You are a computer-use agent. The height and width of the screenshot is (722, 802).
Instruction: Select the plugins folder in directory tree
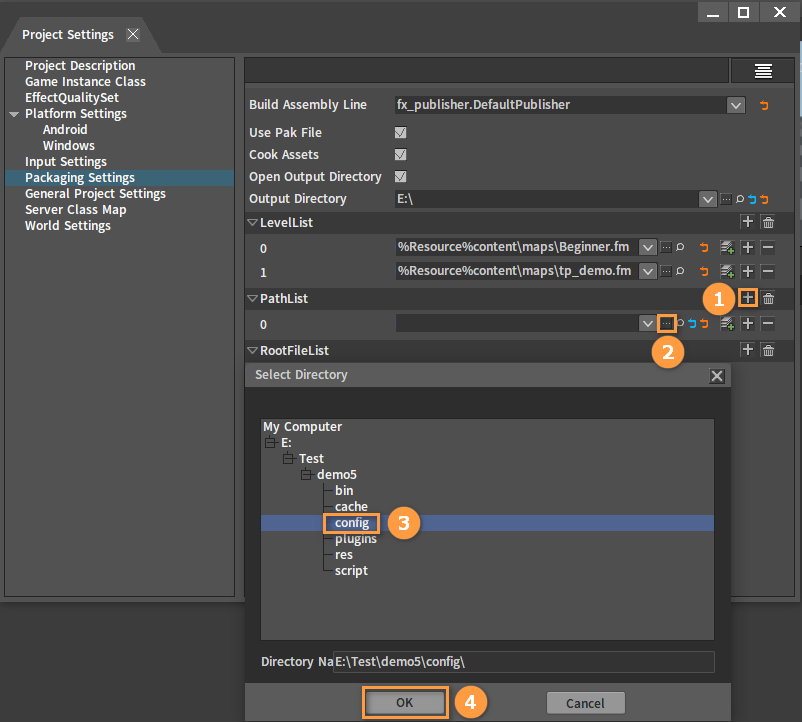tap(355, 539)
